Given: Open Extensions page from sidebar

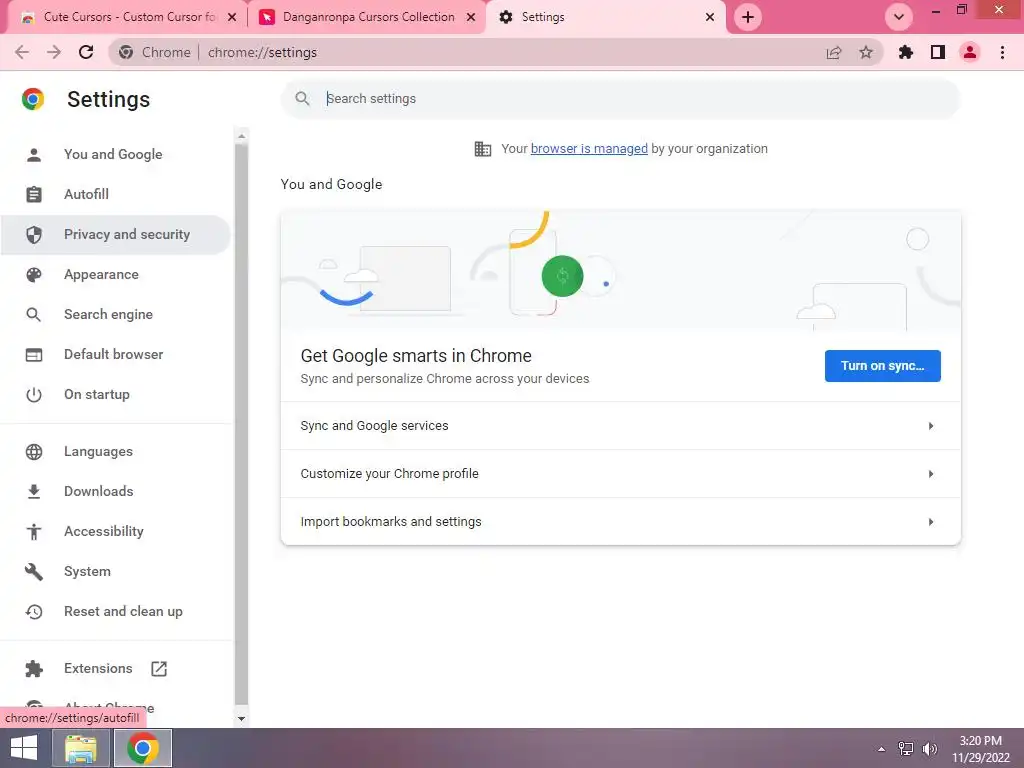Looking at the screenshot, I should 98,668.
